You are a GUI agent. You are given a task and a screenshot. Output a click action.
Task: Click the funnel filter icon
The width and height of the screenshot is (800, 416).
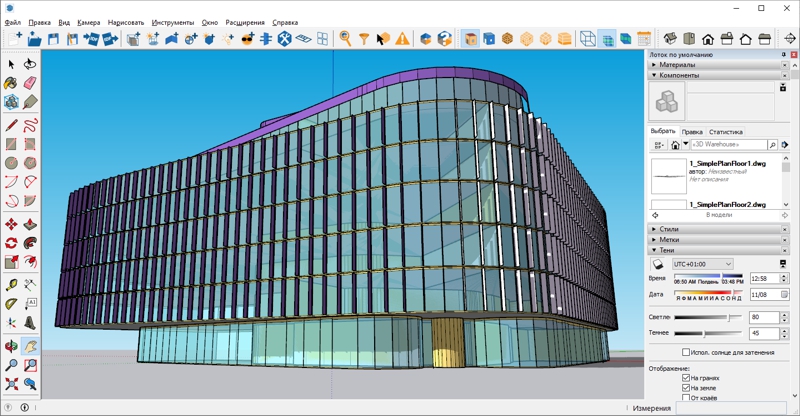pos(364,39)
